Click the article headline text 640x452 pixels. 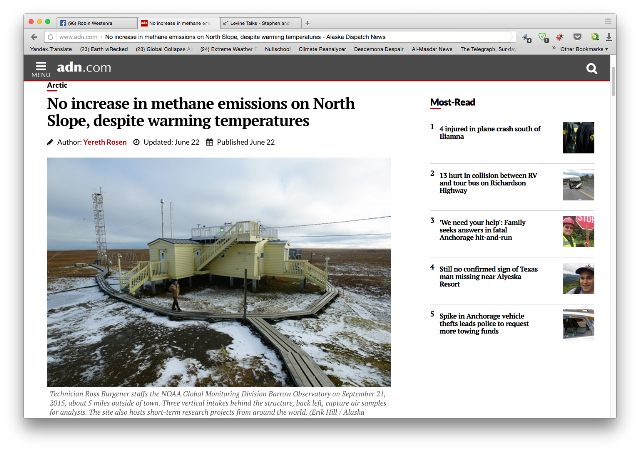201,112
